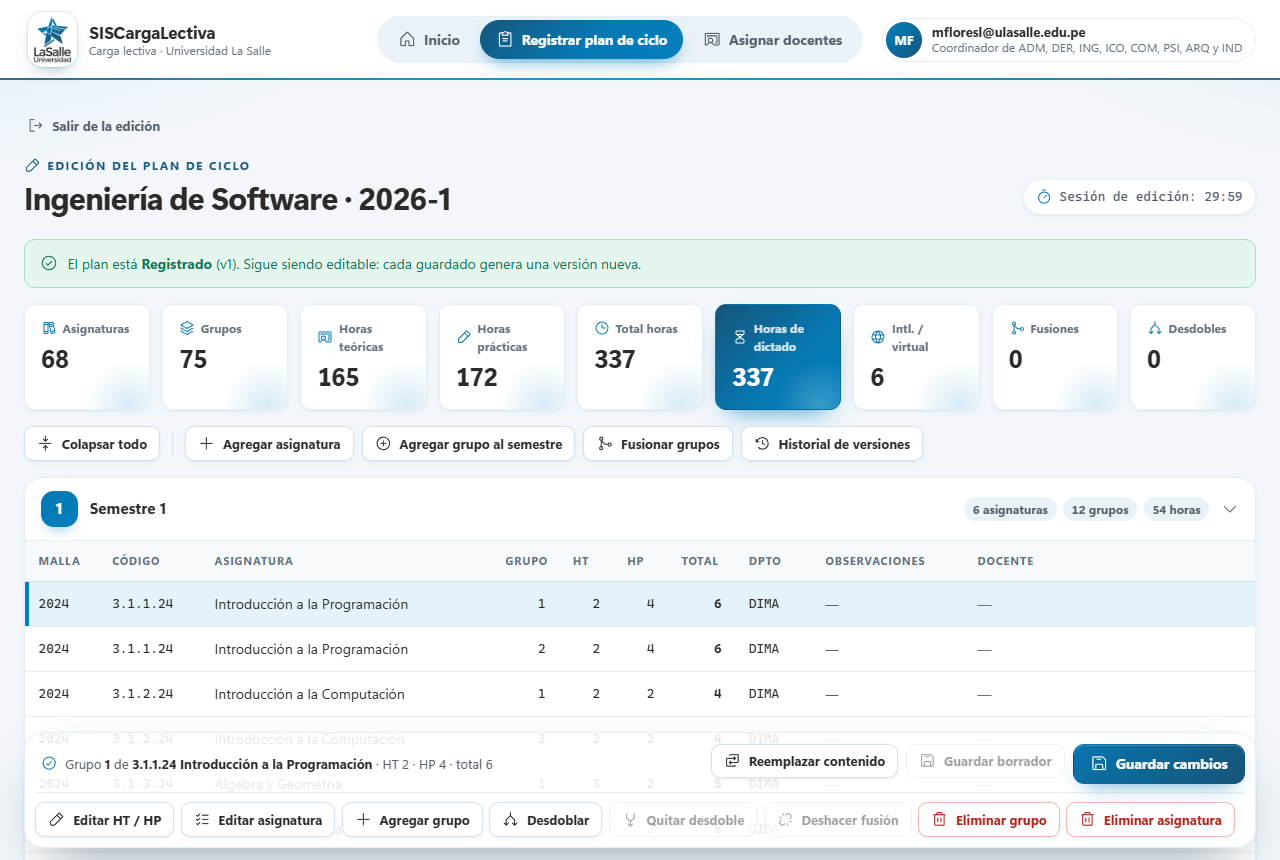Click the Desdobles split icon
Screen dimensions: 1280x860
pyautogui.click(x=1155, y=328)
